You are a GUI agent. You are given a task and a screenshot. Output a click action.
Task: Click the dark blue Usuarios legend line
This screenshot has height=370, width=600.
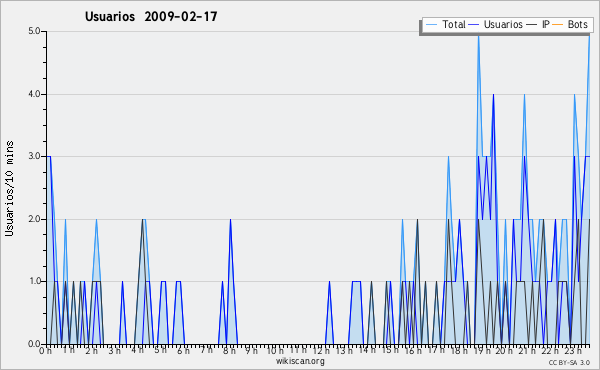(x=474, y=25)
